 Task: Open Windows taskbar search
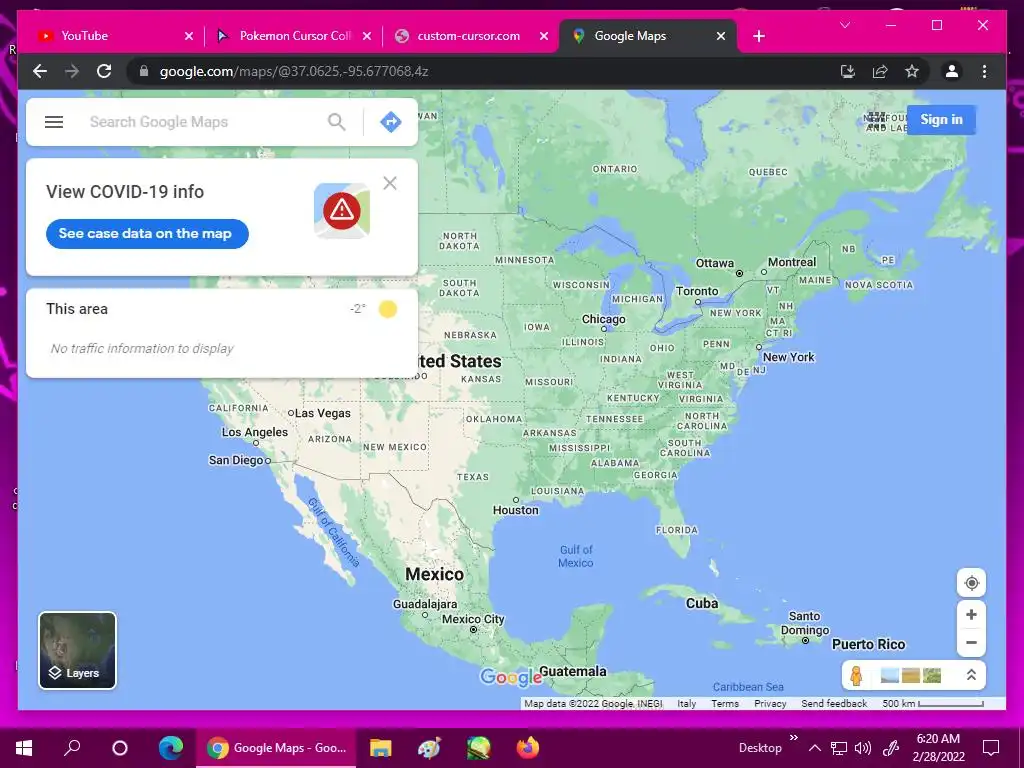72,748
